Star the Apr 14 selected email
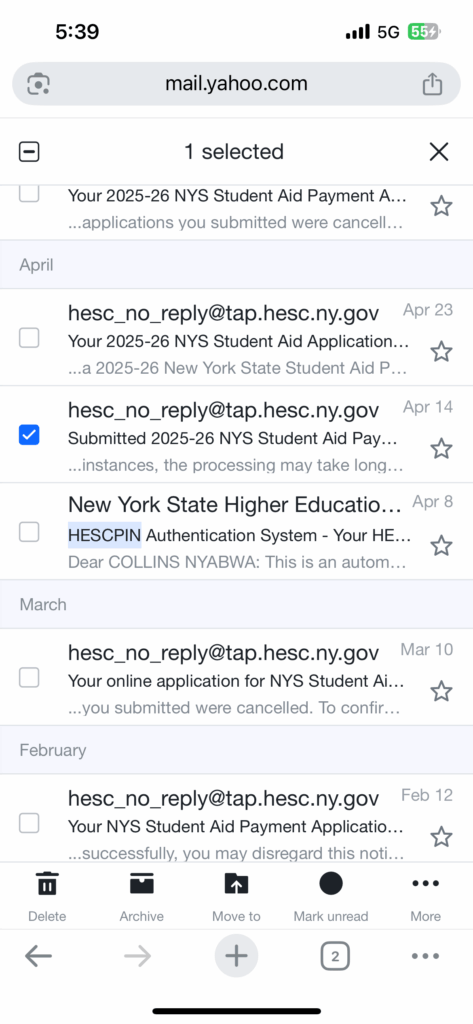The image size is (473, 1024). click(442, 449)
